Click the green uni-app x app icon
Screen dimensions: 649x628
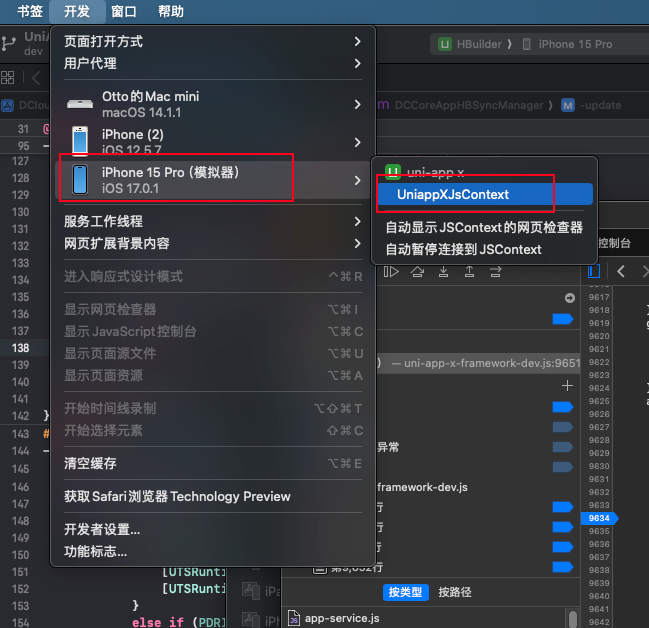tap(393, 171)
